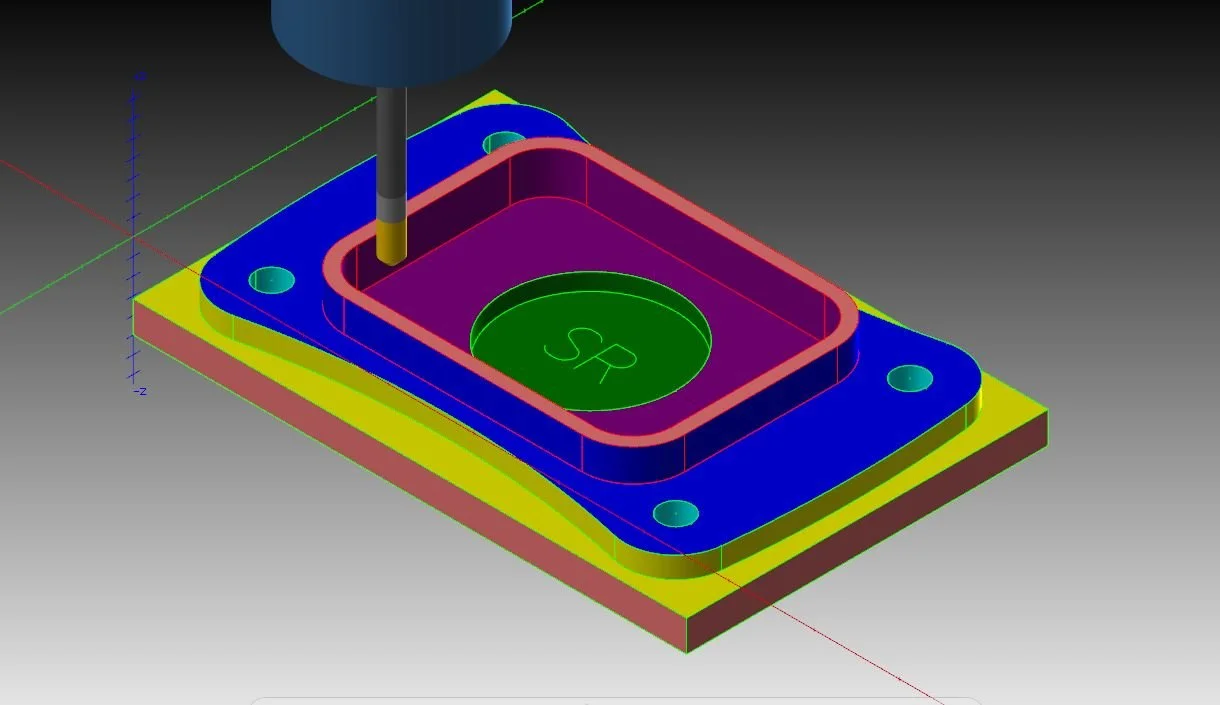
Task: Click the -Z axis label
Action: 138,393
